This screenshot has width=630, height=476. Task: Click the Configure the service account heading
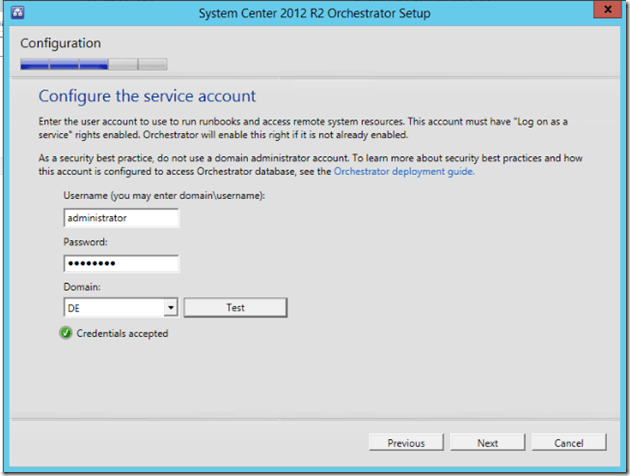tap(147, 97)
